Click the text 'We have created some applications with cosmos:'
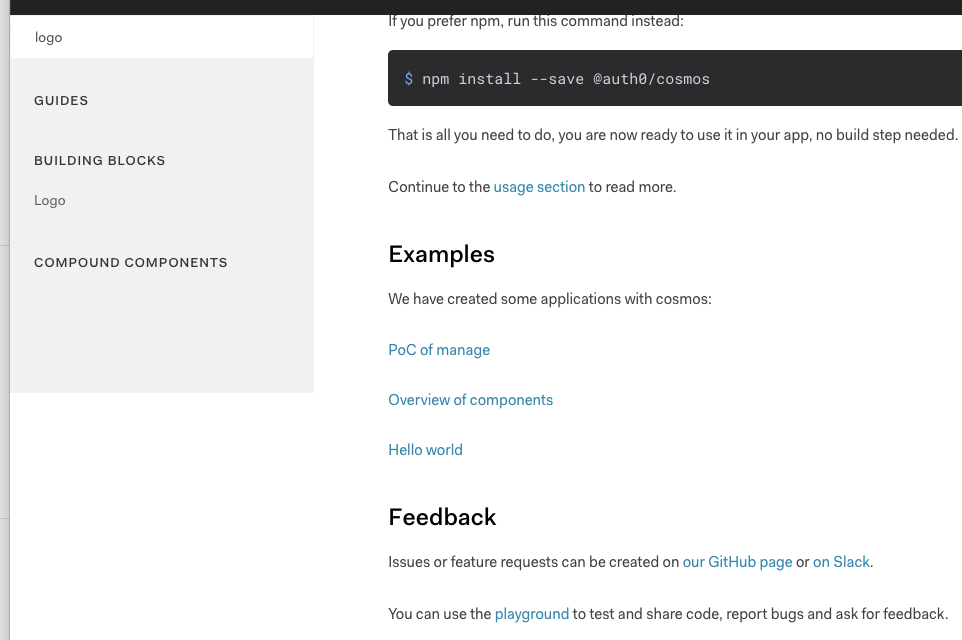Viewport: 962px width, 640px height. click(550, 299)
